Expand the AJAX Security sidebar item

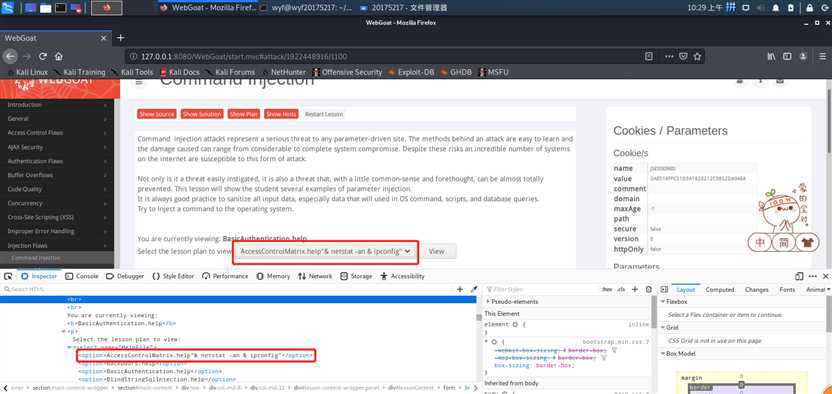[x=57, y=147]
